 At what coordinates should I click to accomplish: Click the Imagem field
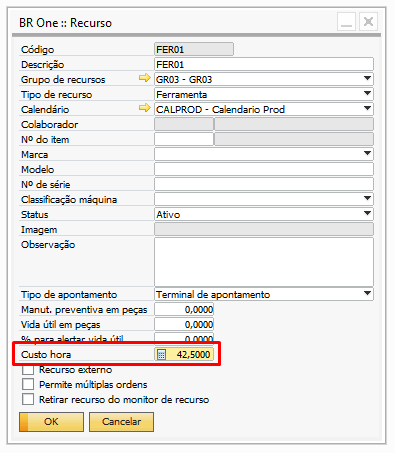click(264, 229)
